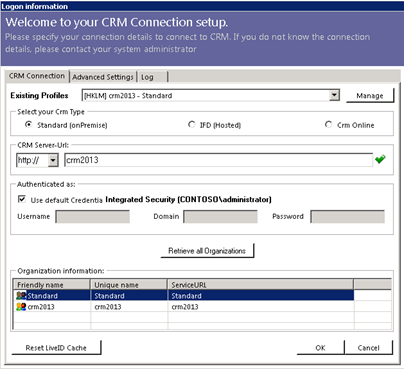Select Standard in Unique name column
Viewport: 404px width, 369px height.
click(109, 296)
